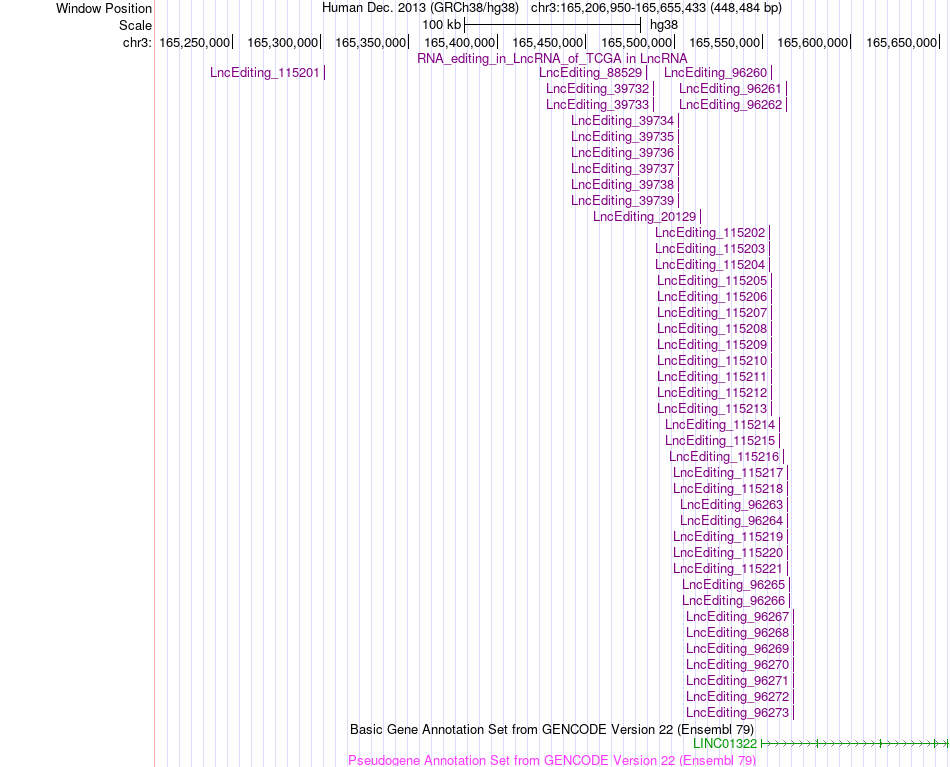Open the LINC01322 gene annotation
The image size is (950, 767).
click(x=725, y=743)
